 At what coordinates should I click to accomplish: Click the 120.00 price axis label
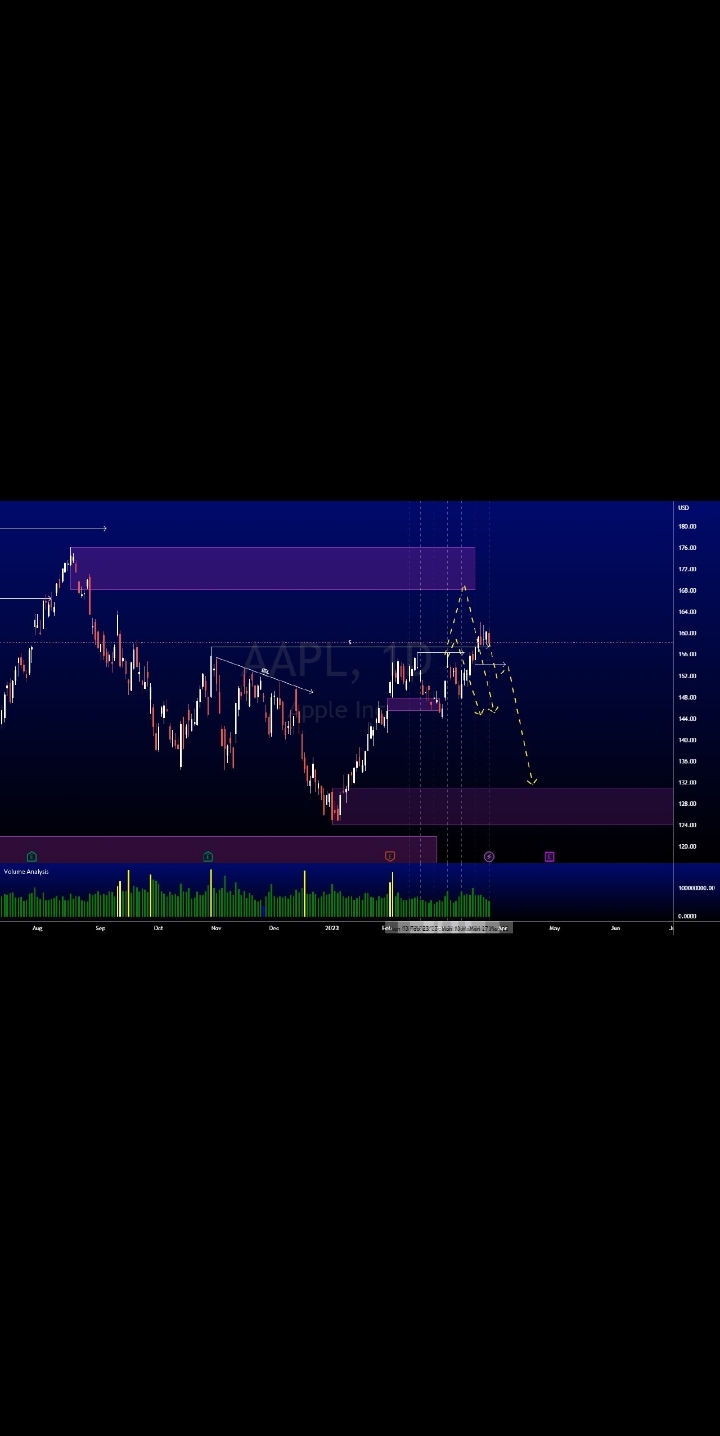tap(687, 846)
